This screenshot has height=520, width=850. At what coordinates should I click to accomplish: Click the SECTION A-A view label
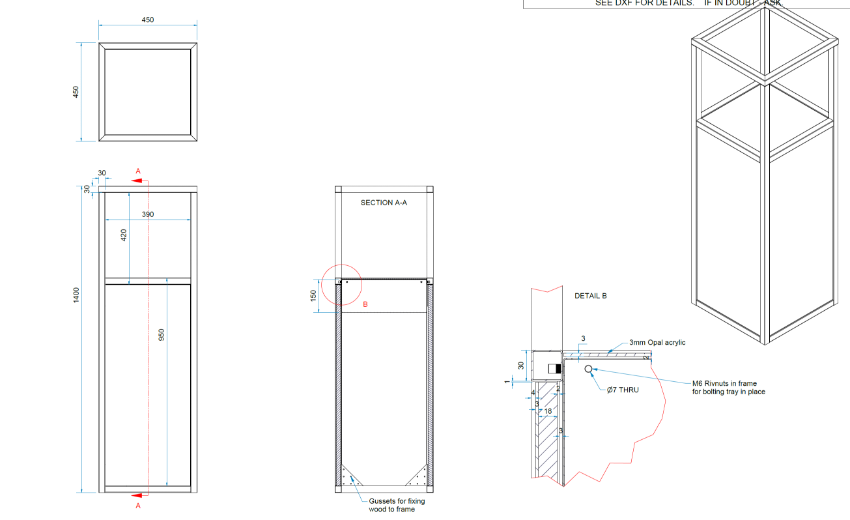coord(384,203)
